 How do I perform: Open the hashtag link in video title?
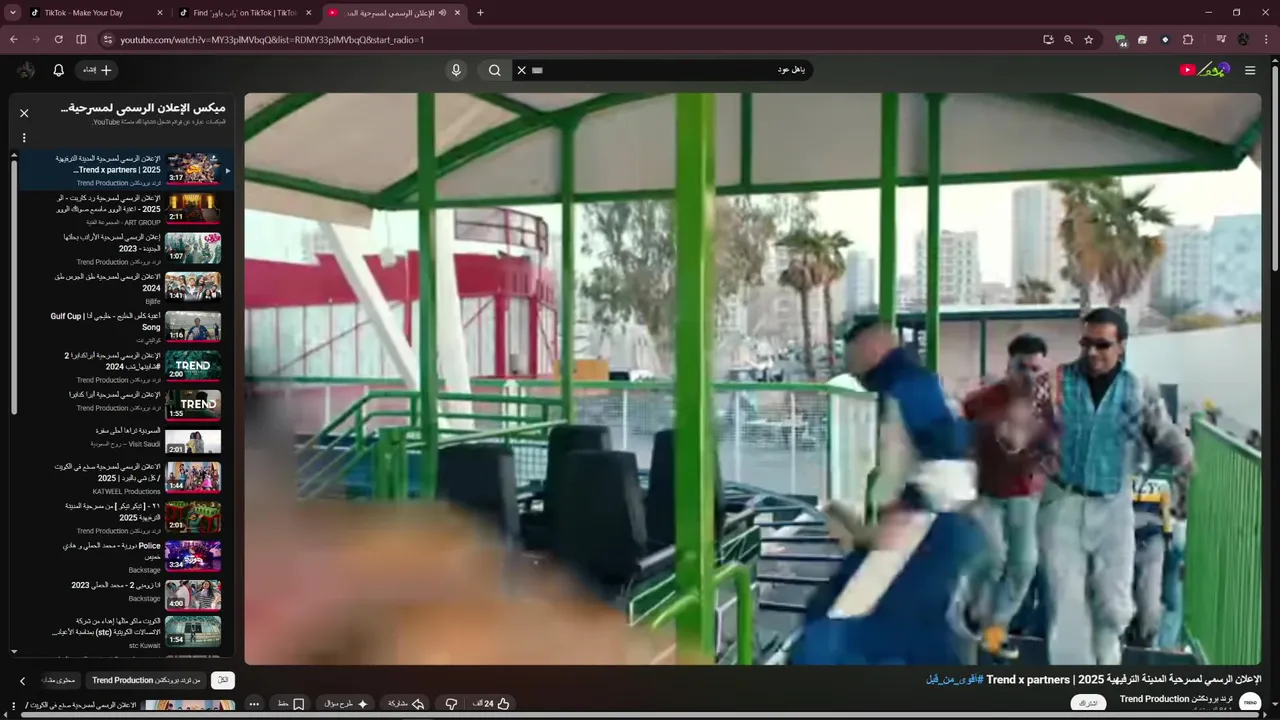tap(953, 679)
